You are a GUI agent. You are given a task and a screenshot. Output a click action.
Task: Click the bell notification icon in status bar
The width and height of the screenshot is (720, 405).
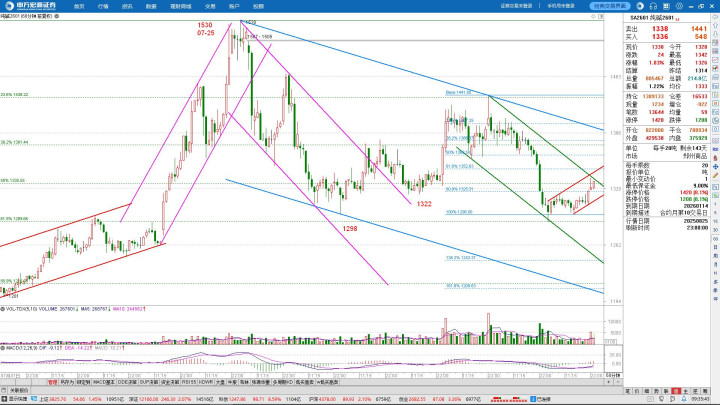click(684, 399)
